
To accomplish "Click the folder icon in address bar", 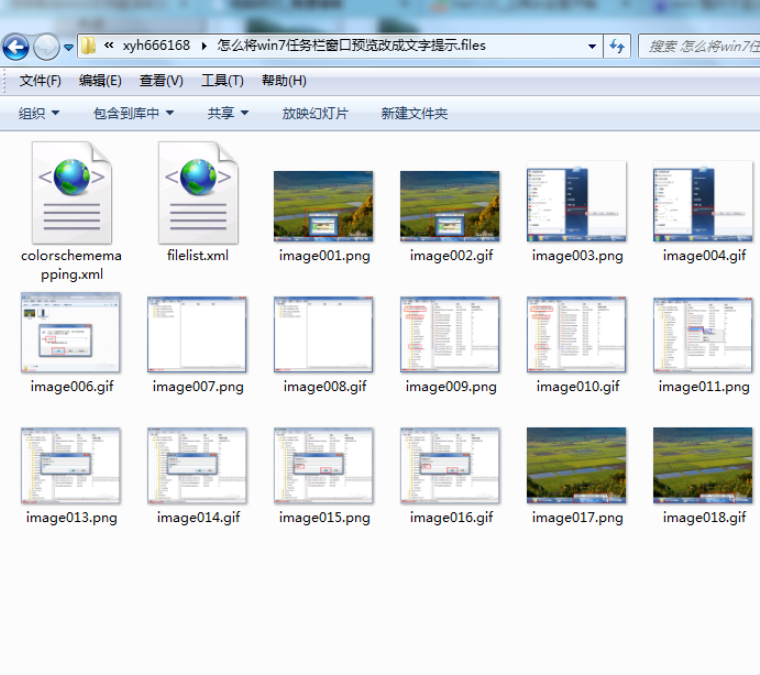I will [88, 46].
